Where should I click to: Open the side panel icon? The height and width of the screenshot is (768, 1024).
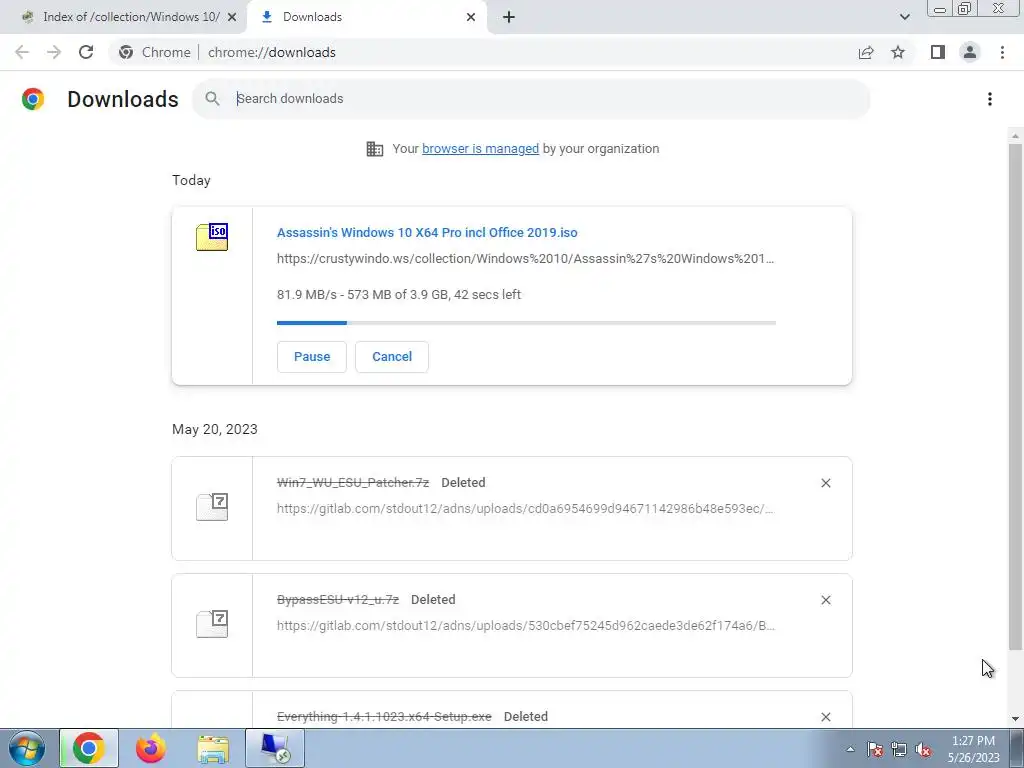pos(938,52)
